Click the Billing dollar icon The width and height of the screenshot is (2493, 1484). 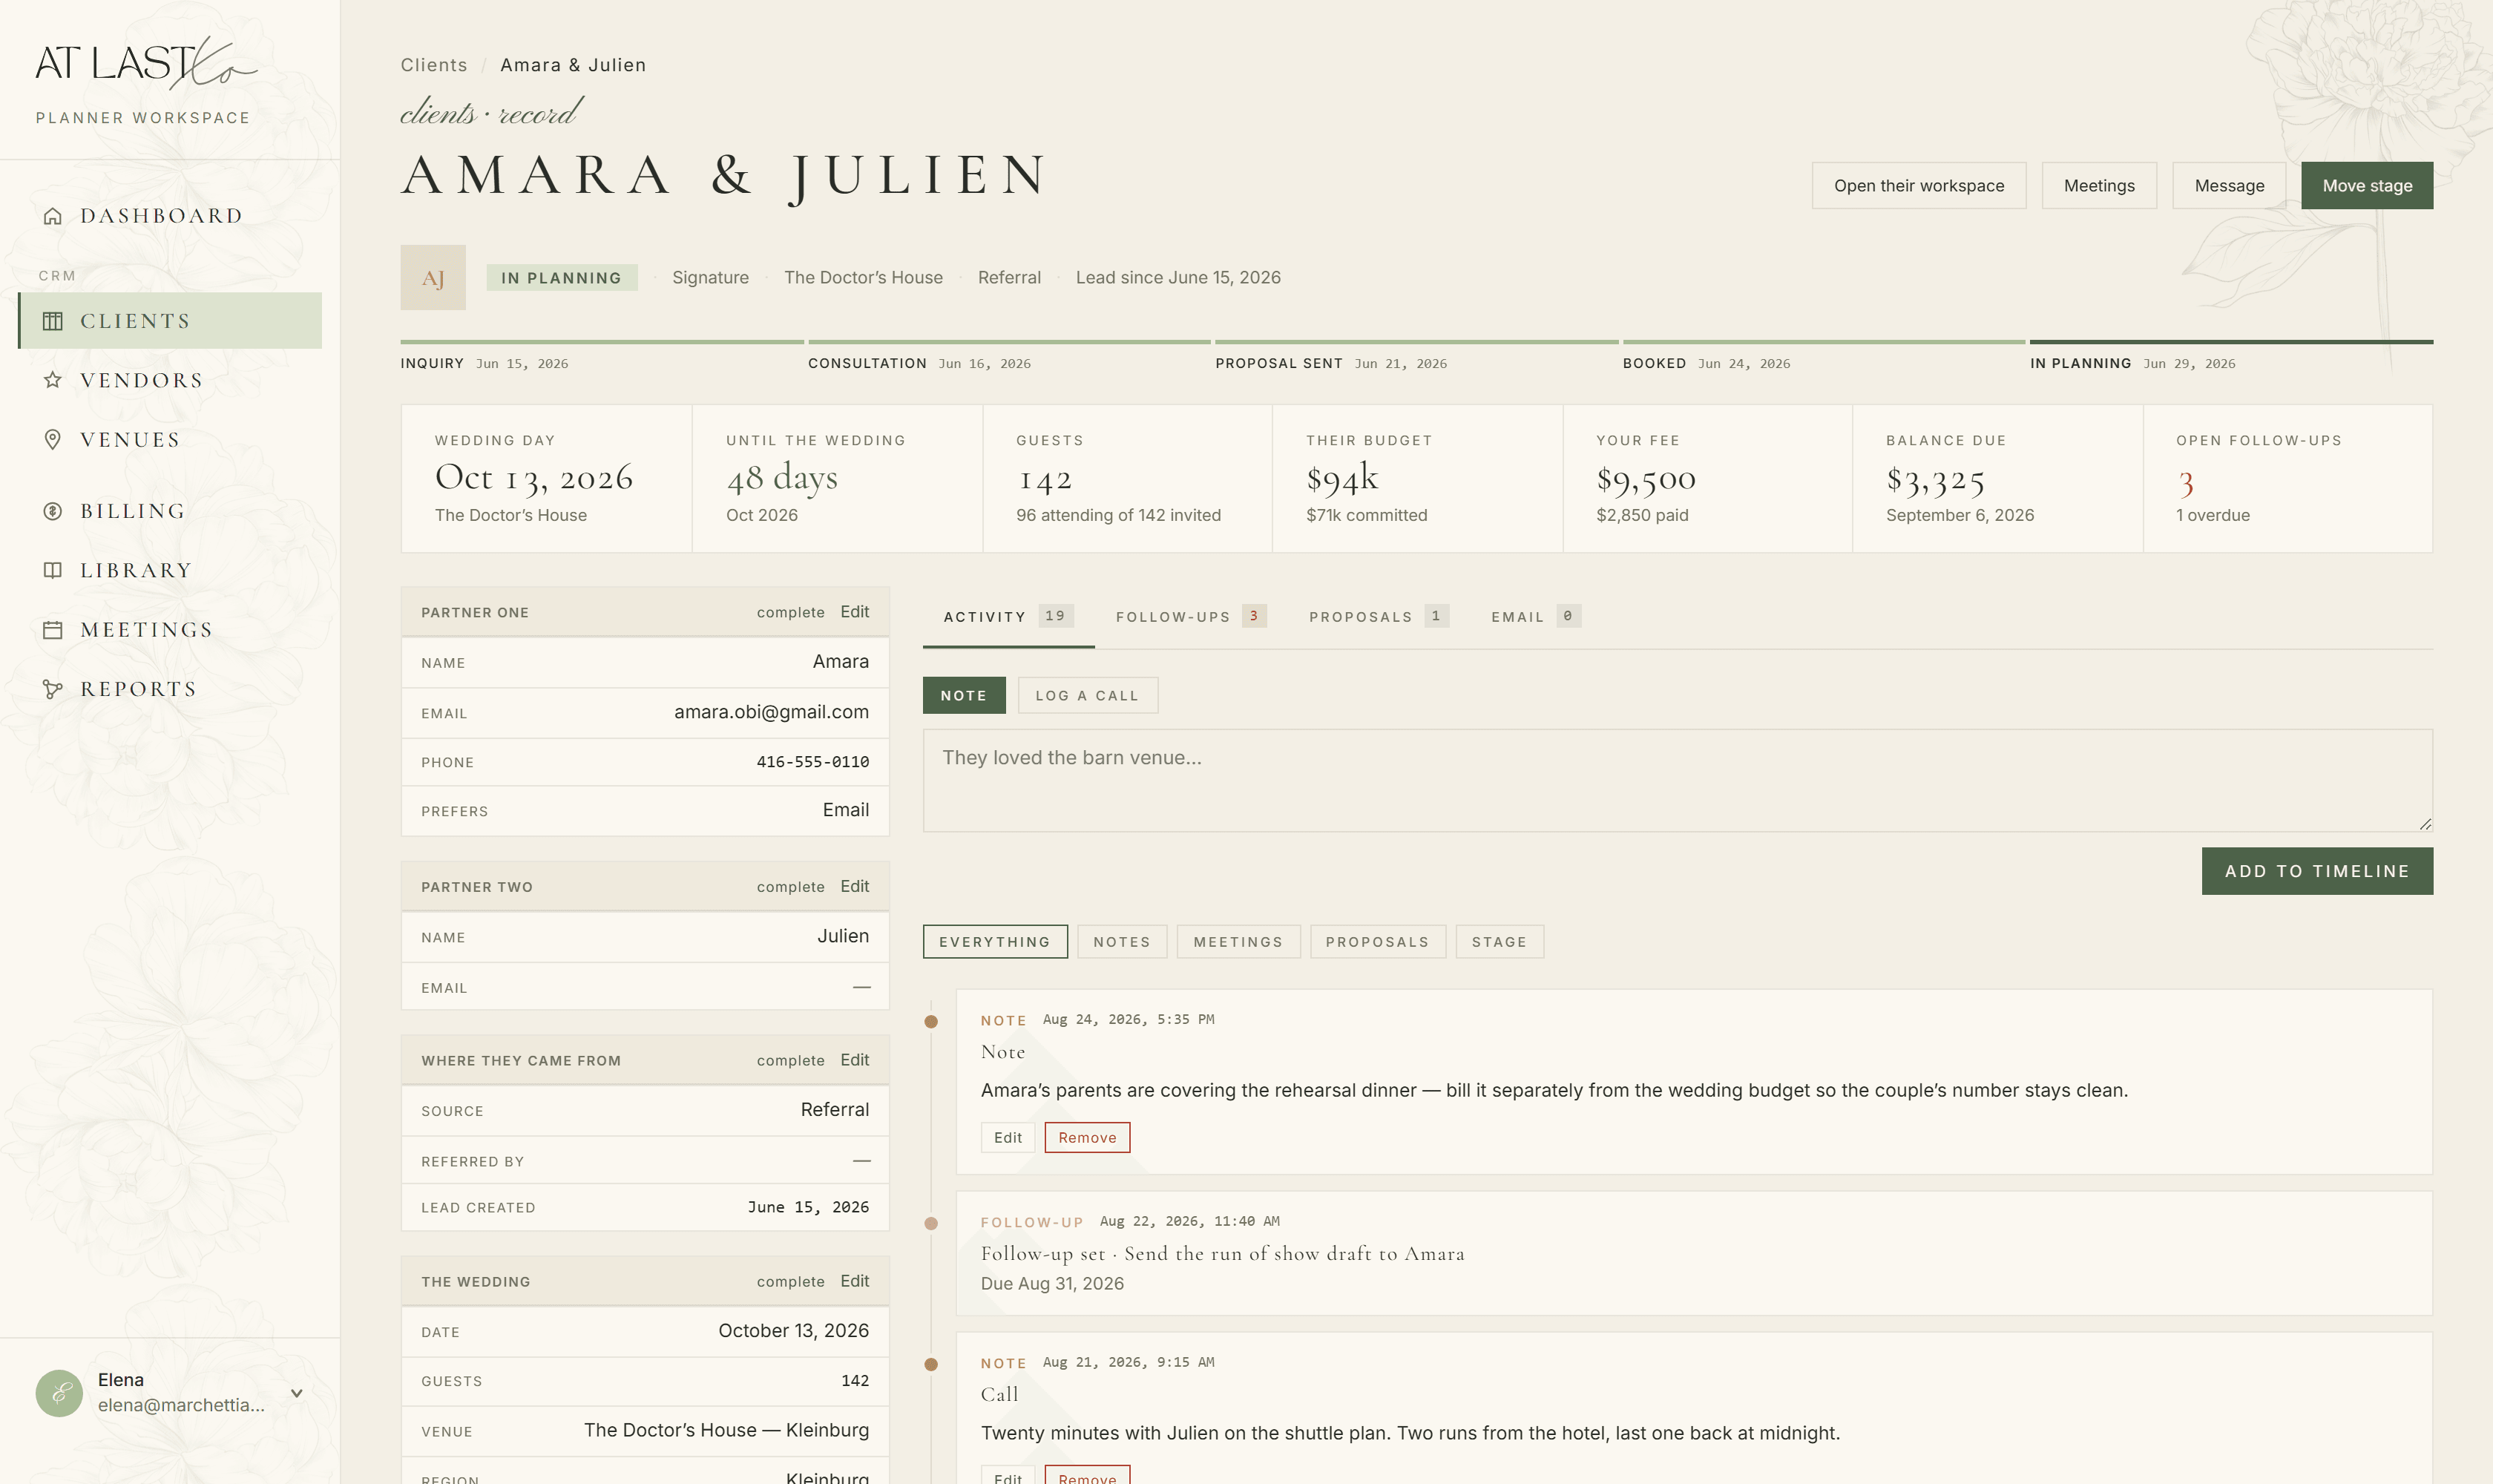point(53,511)
